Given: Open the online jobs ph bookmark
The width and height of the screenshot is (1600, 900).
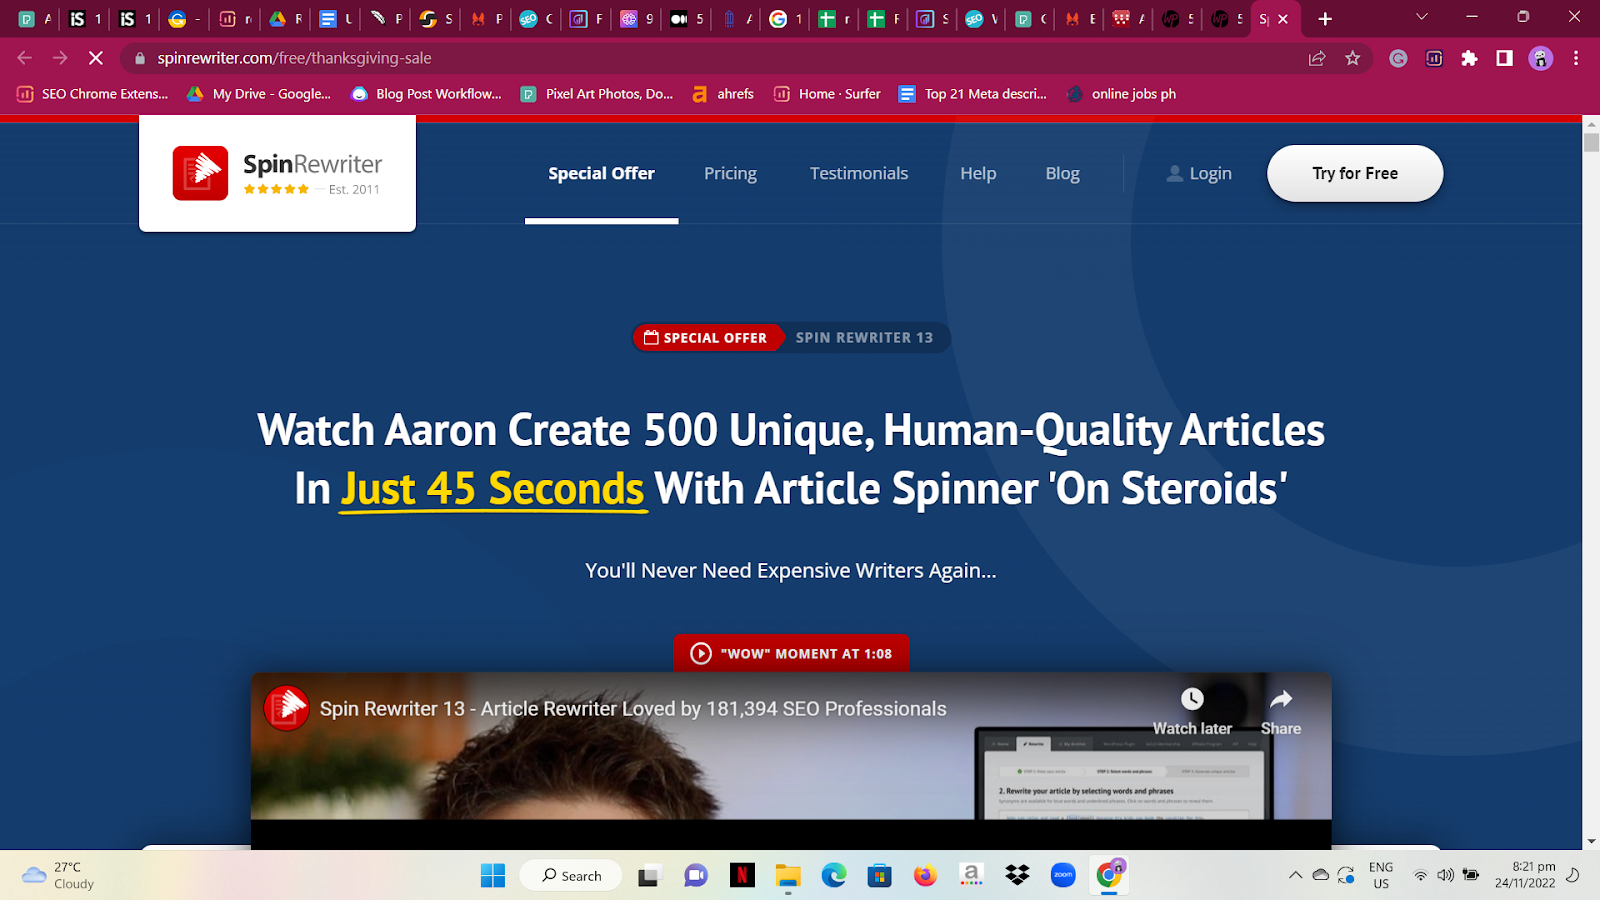Looking at the screenshot, I should coord(1121,94).
